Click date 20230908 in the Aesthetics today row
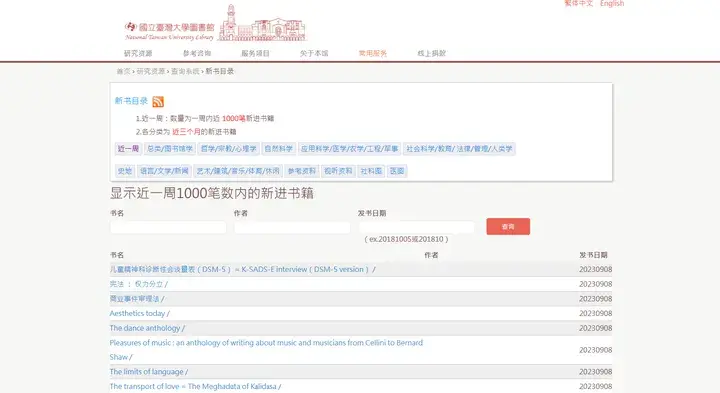This screenshot has width=720, height=393. (595, 314)
